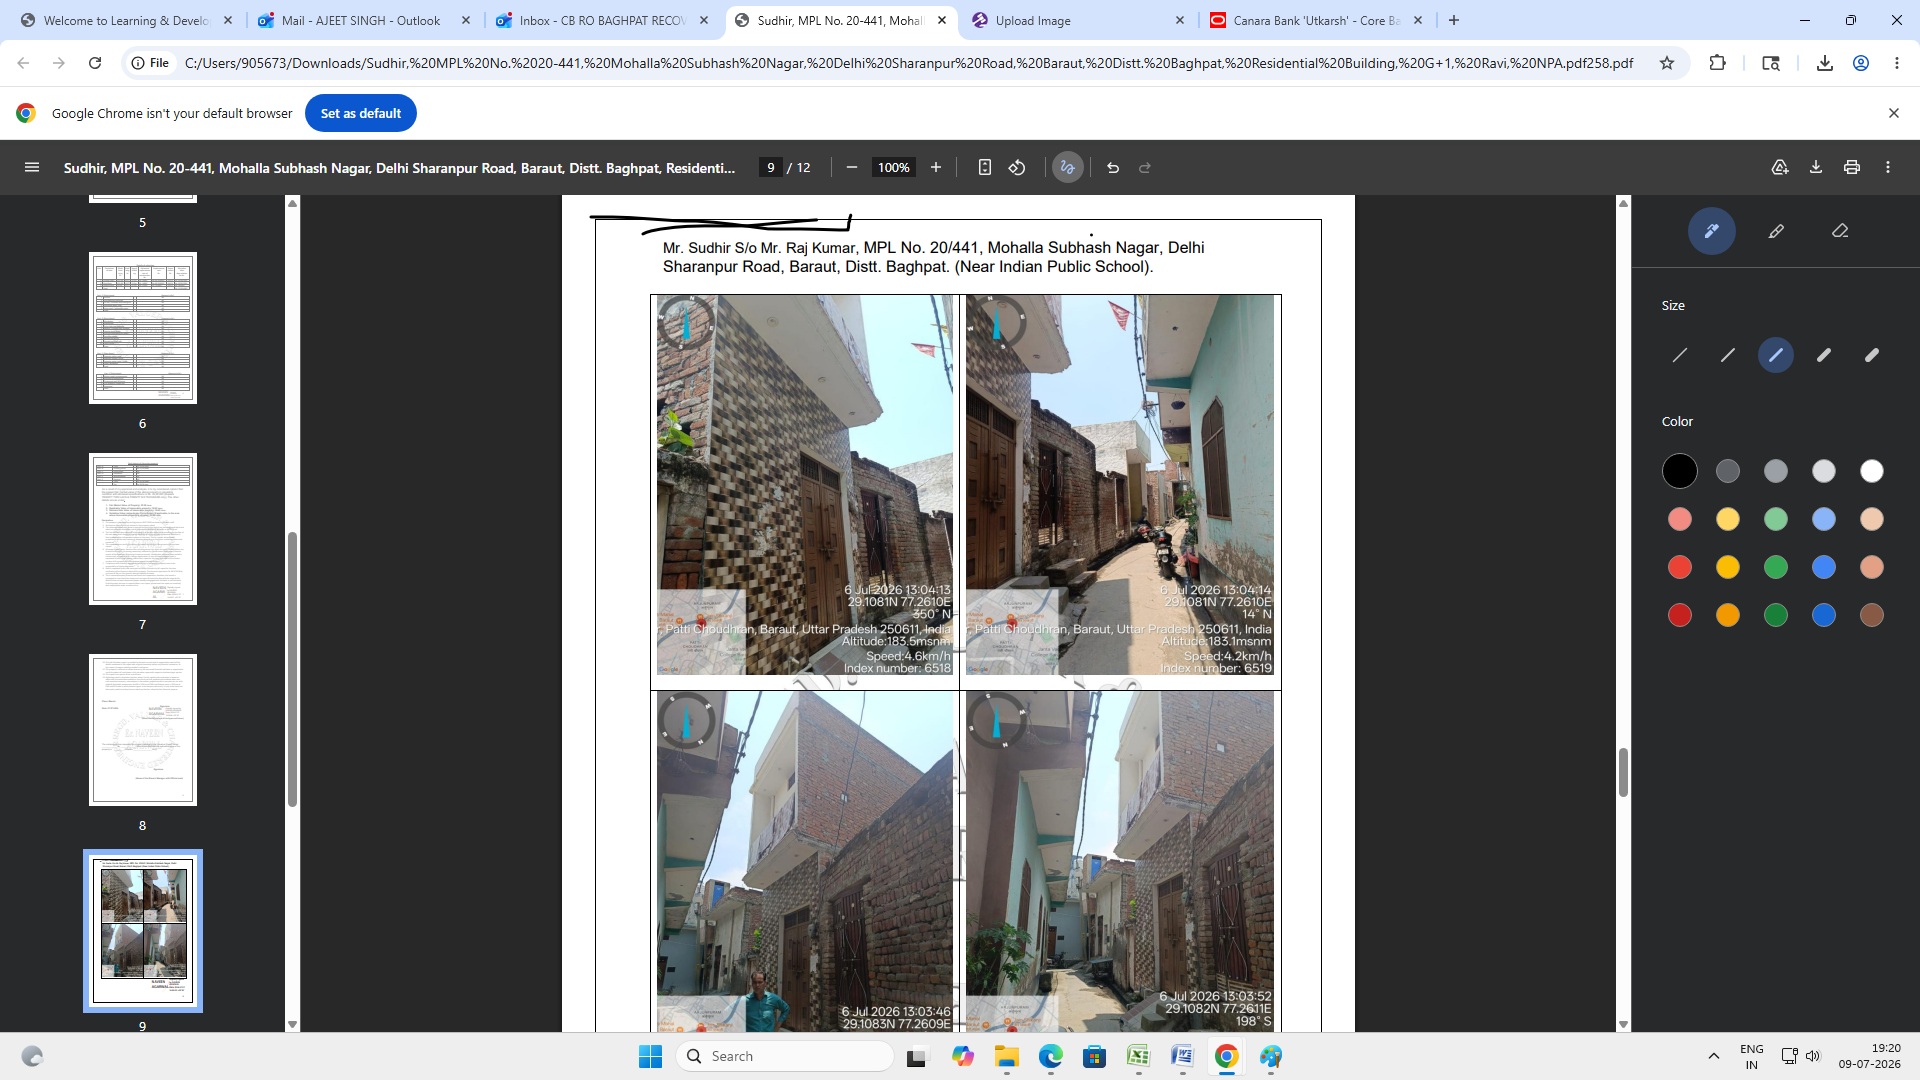
Task: Select the eraser tool
Action: coord(1840,231)
